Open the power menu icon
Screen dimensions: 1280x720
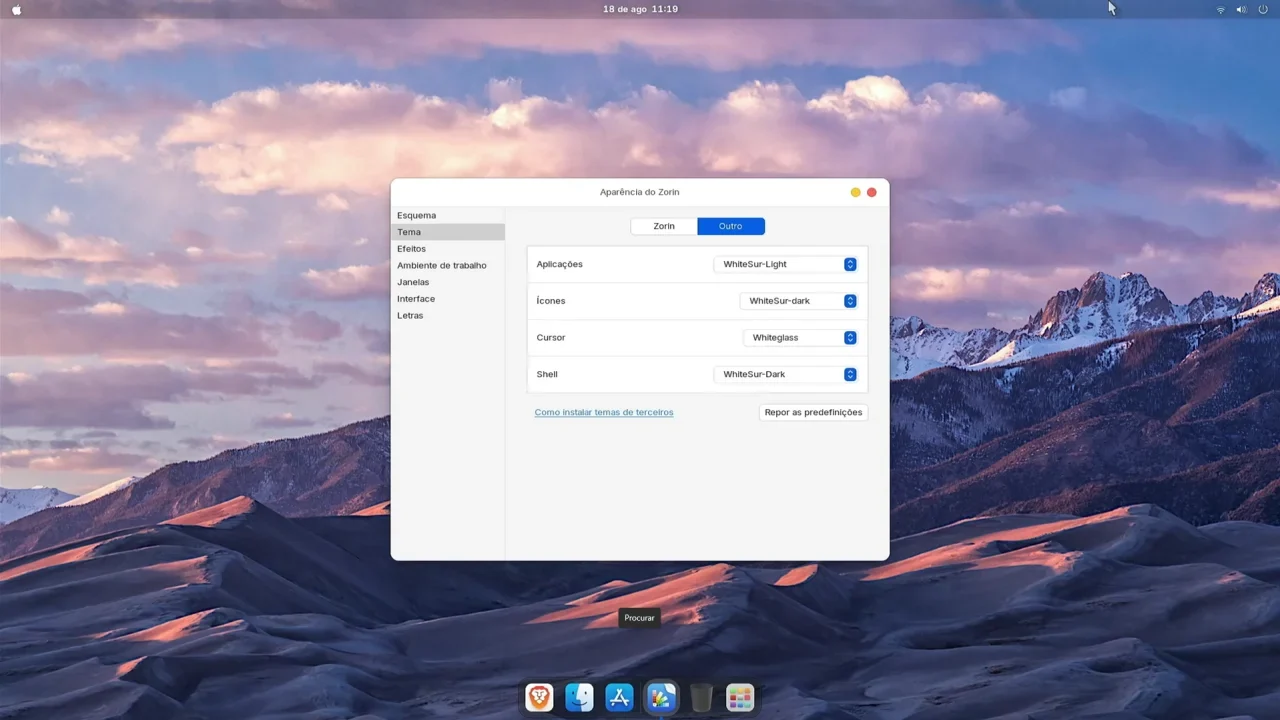[1263, 9]
